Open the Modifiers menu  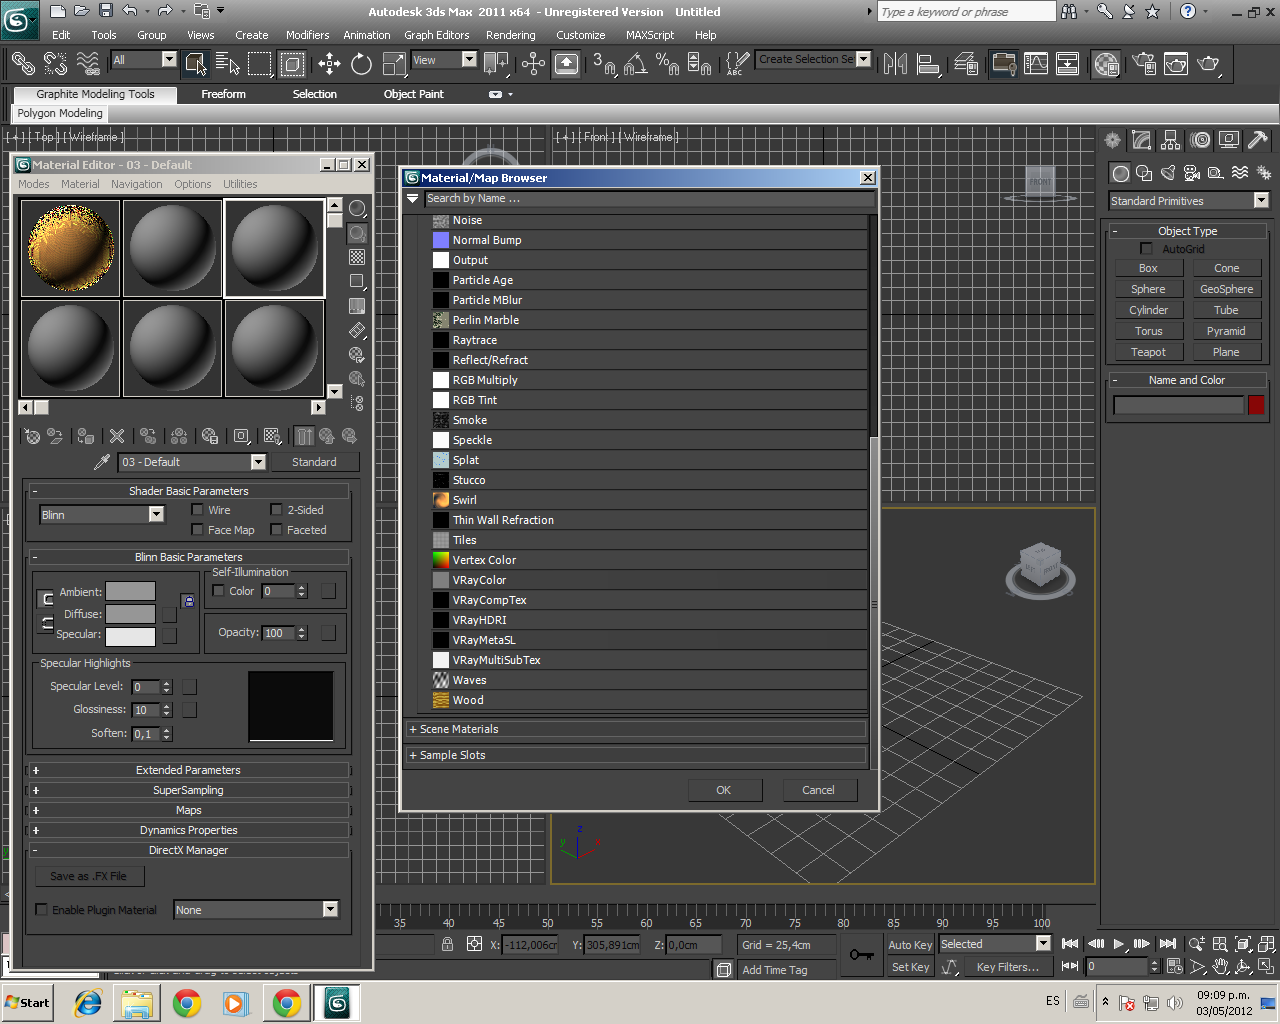click(x=307, y=35)
